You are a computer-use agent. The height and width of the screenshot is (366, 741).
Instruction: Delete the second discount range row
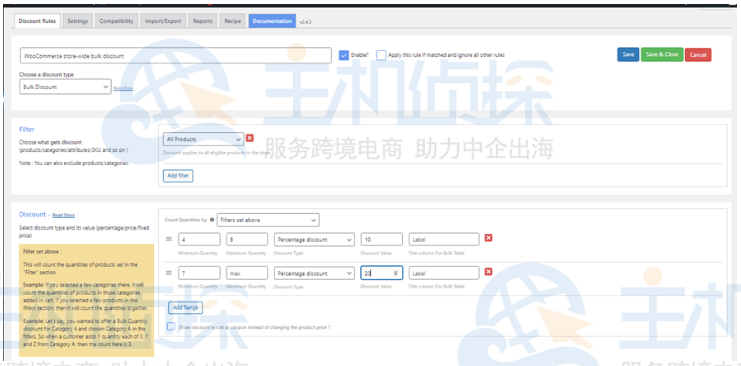pyautogui.click(x=489, y=271)
